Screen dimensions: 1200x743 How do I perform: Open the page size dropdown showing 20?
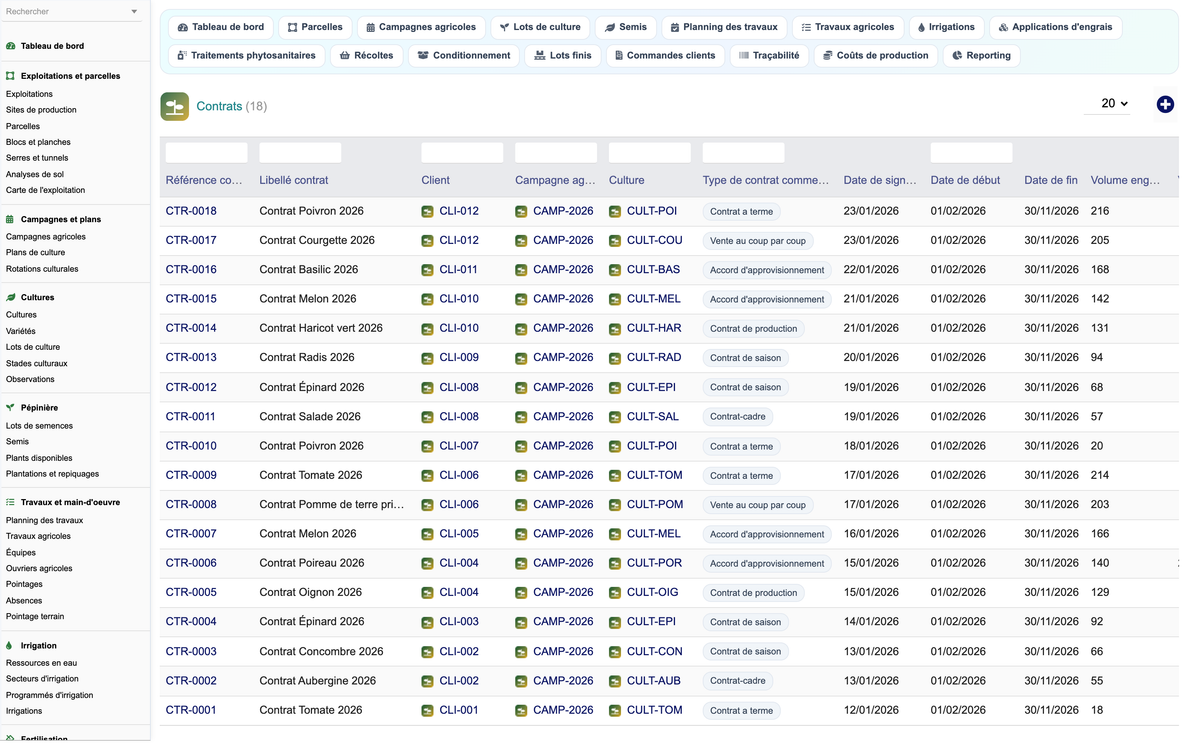[x=1108, y=103]
